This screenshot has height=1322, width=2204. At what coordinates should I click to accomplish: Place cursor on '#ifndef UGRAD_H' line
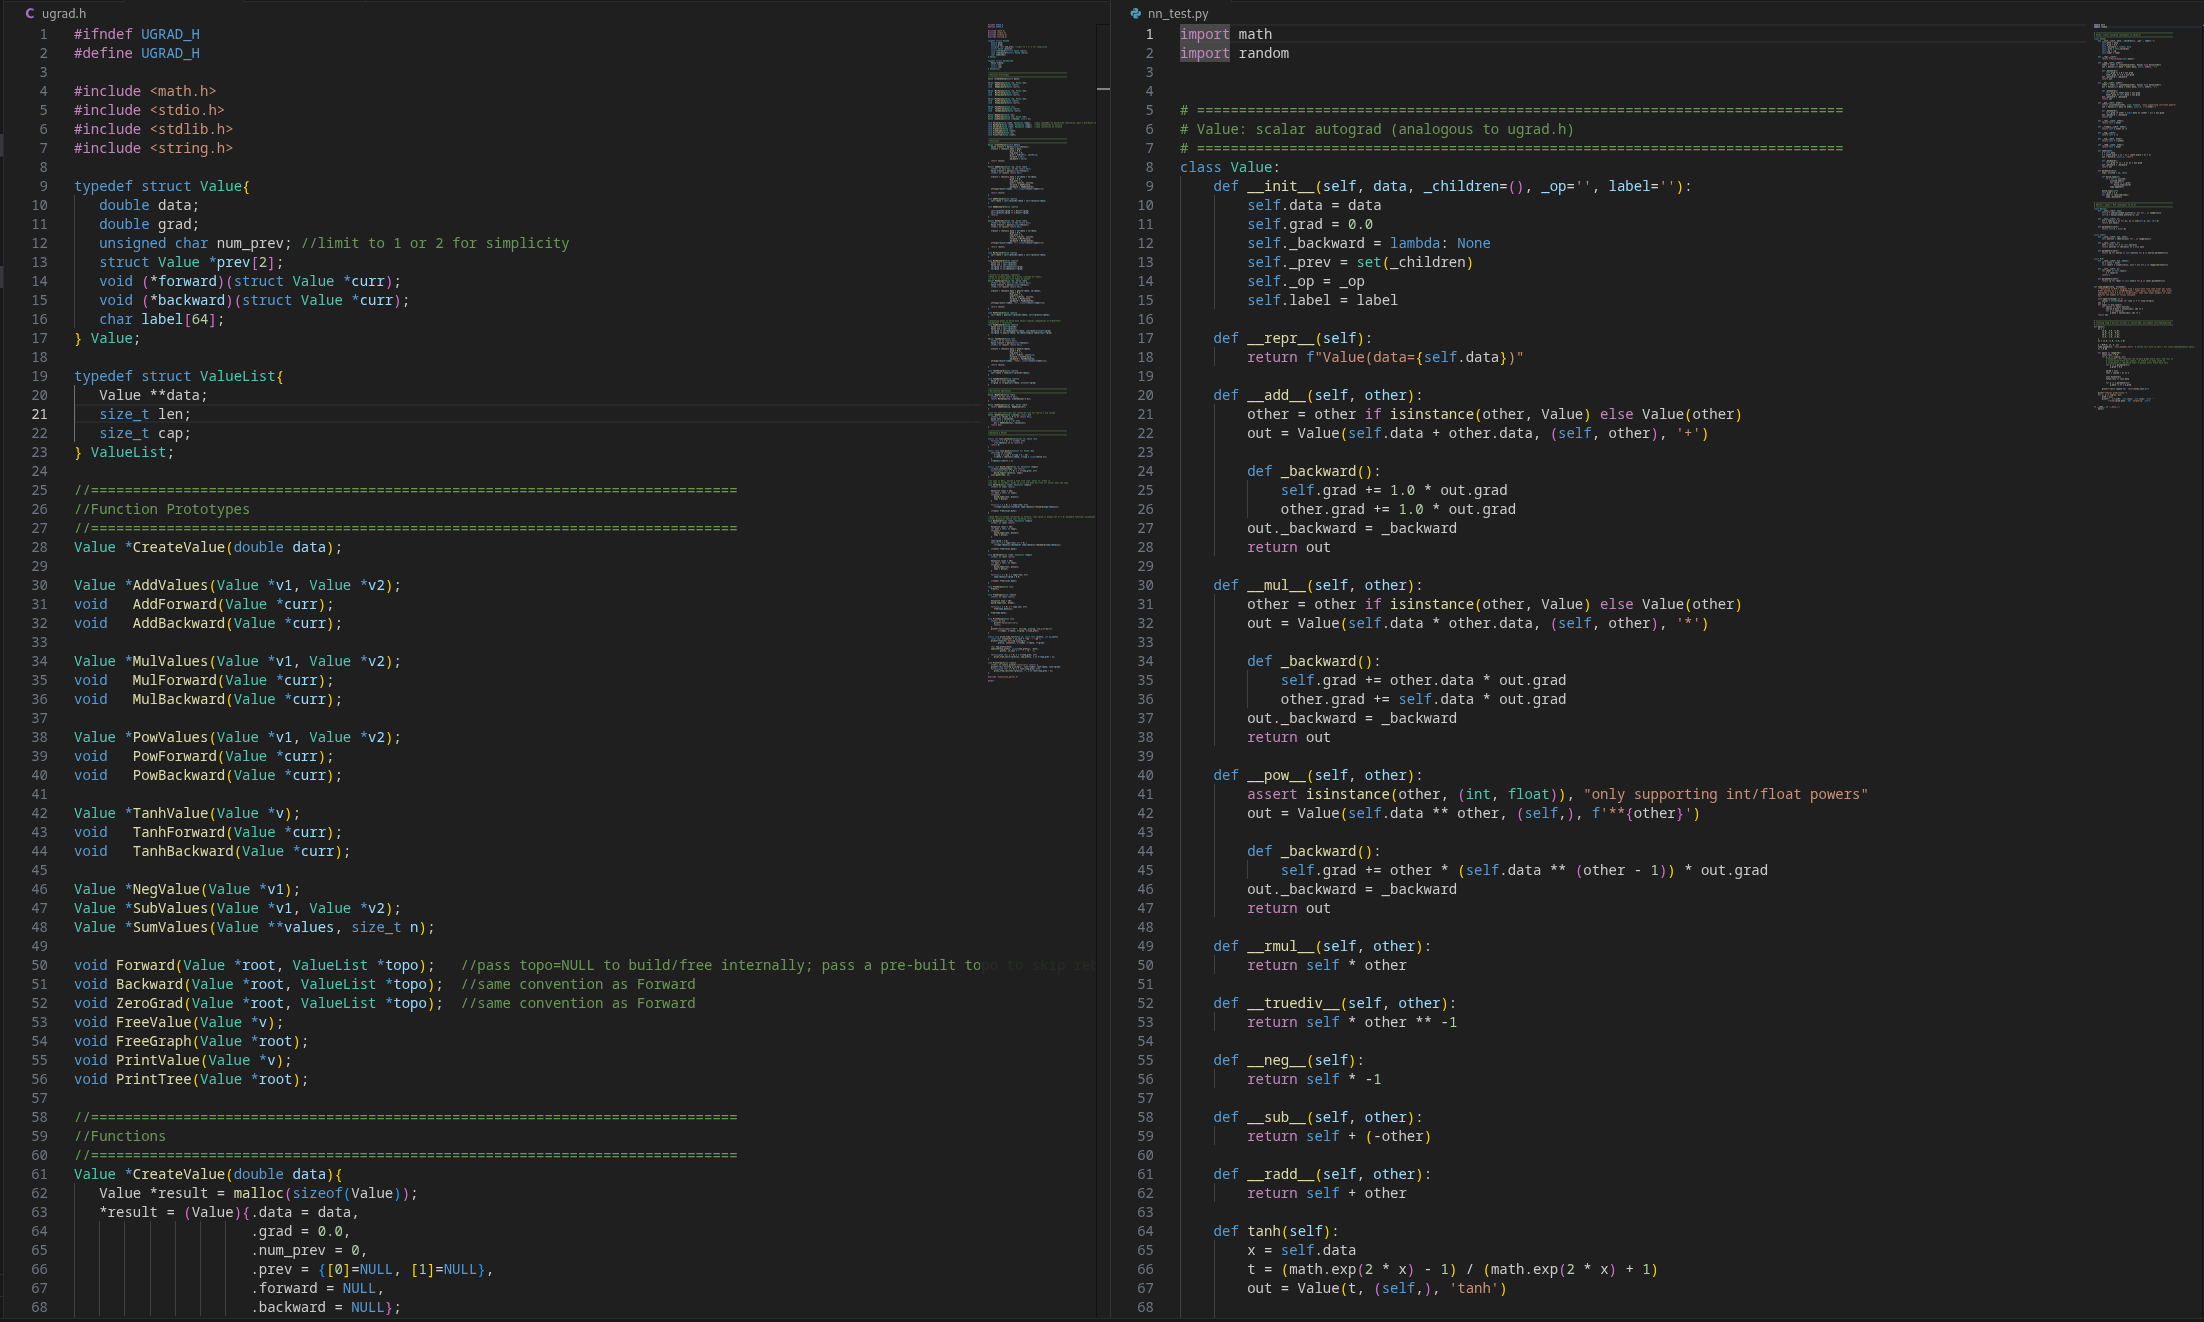(x=137, y=34)
